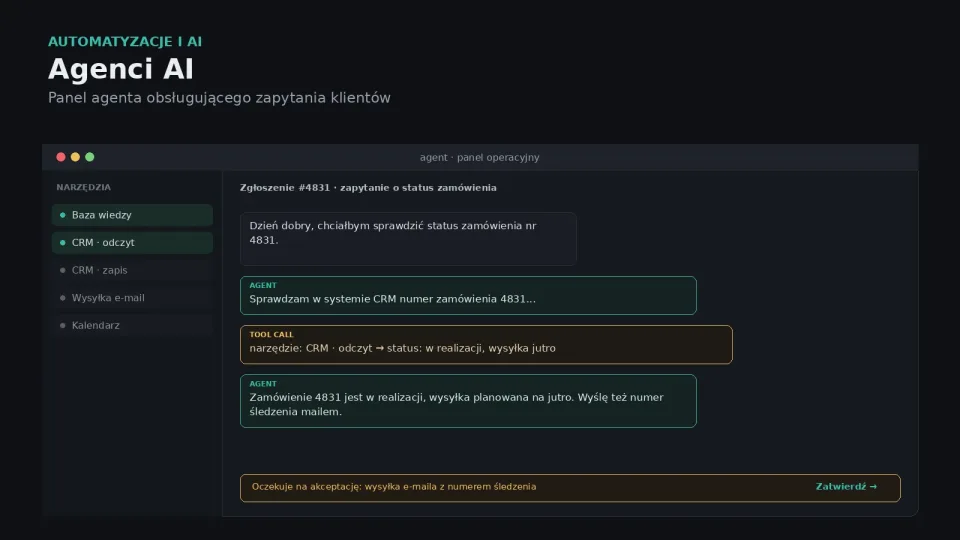Click ticket header 'Zgłoszenie #4831'
This screenshot has height=540, width=960.
(x=368, y=188)
